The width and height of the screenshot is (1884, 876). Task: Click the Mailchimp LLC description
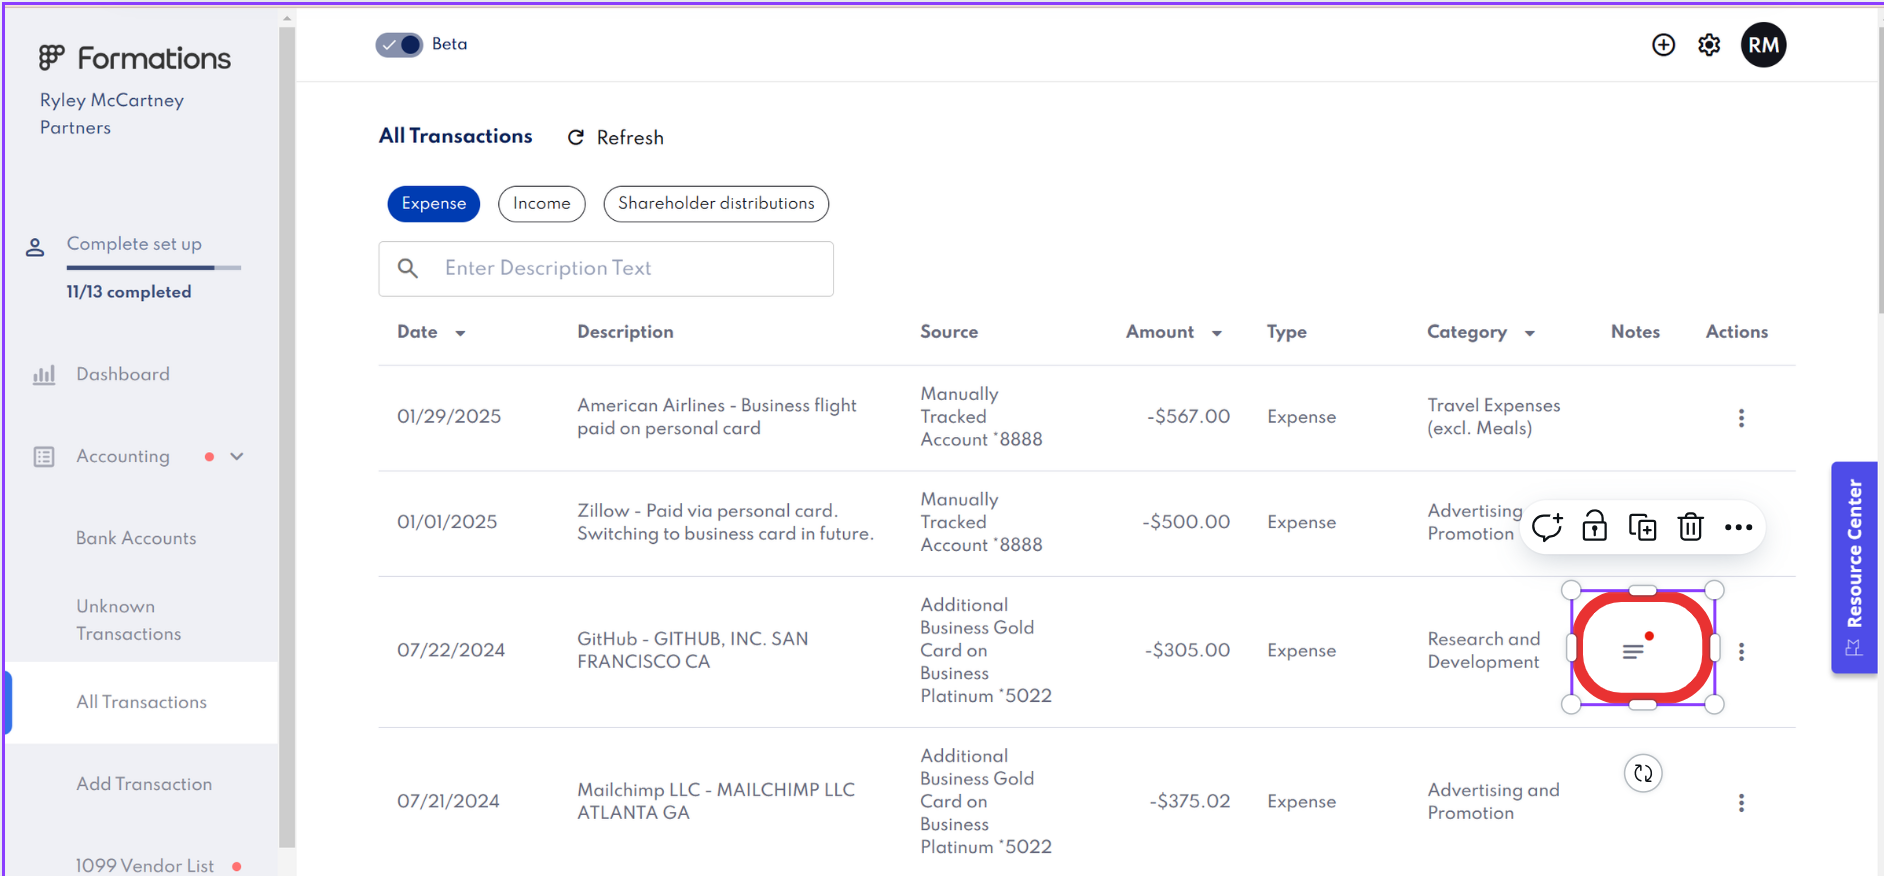click(716, 801)
